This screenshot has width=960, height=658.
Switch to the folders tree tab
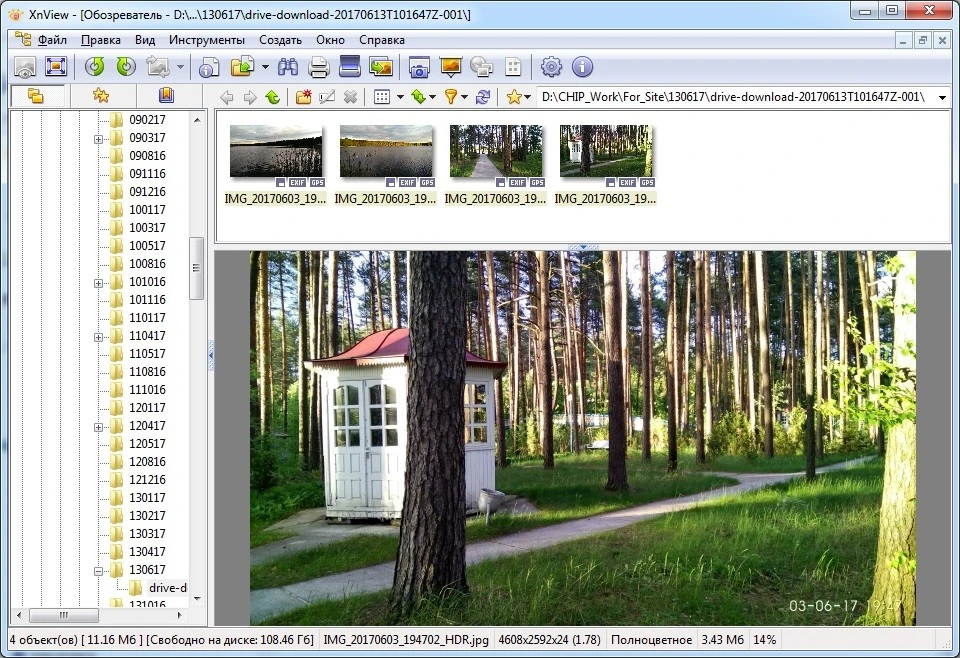(36, 96)
